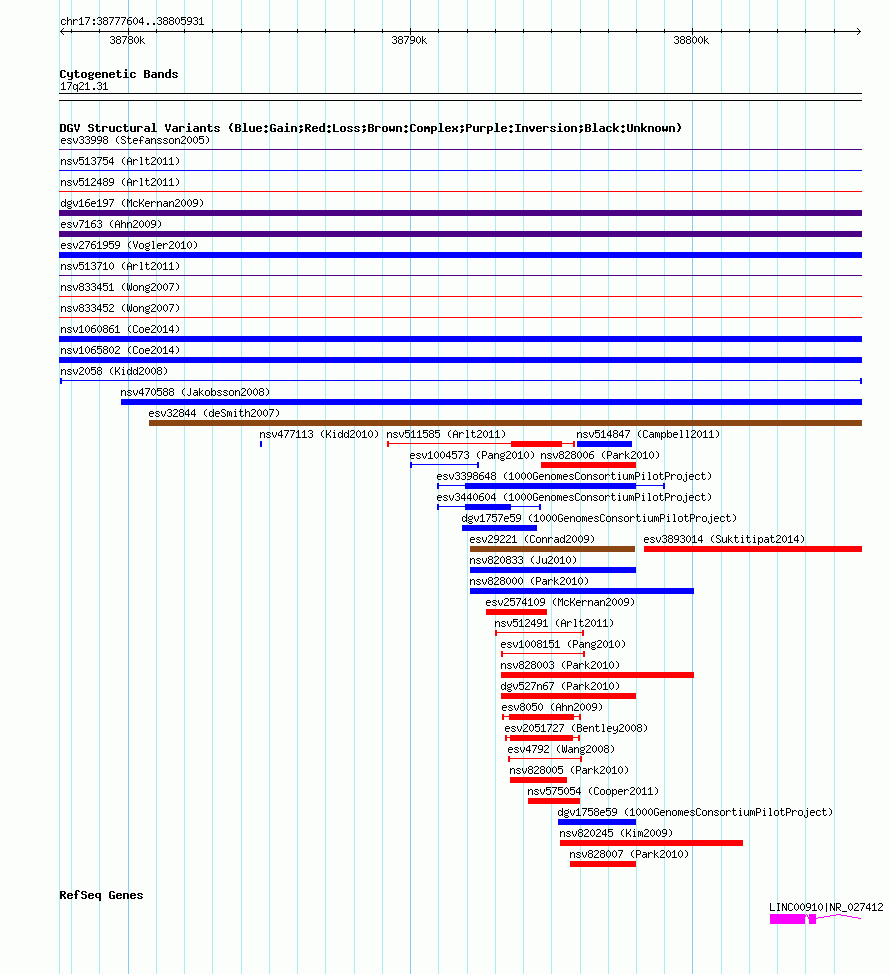This screenshot has width=890, height=974.
Task: Click esv1008151 (Pang2010) label
Action: 563,645
